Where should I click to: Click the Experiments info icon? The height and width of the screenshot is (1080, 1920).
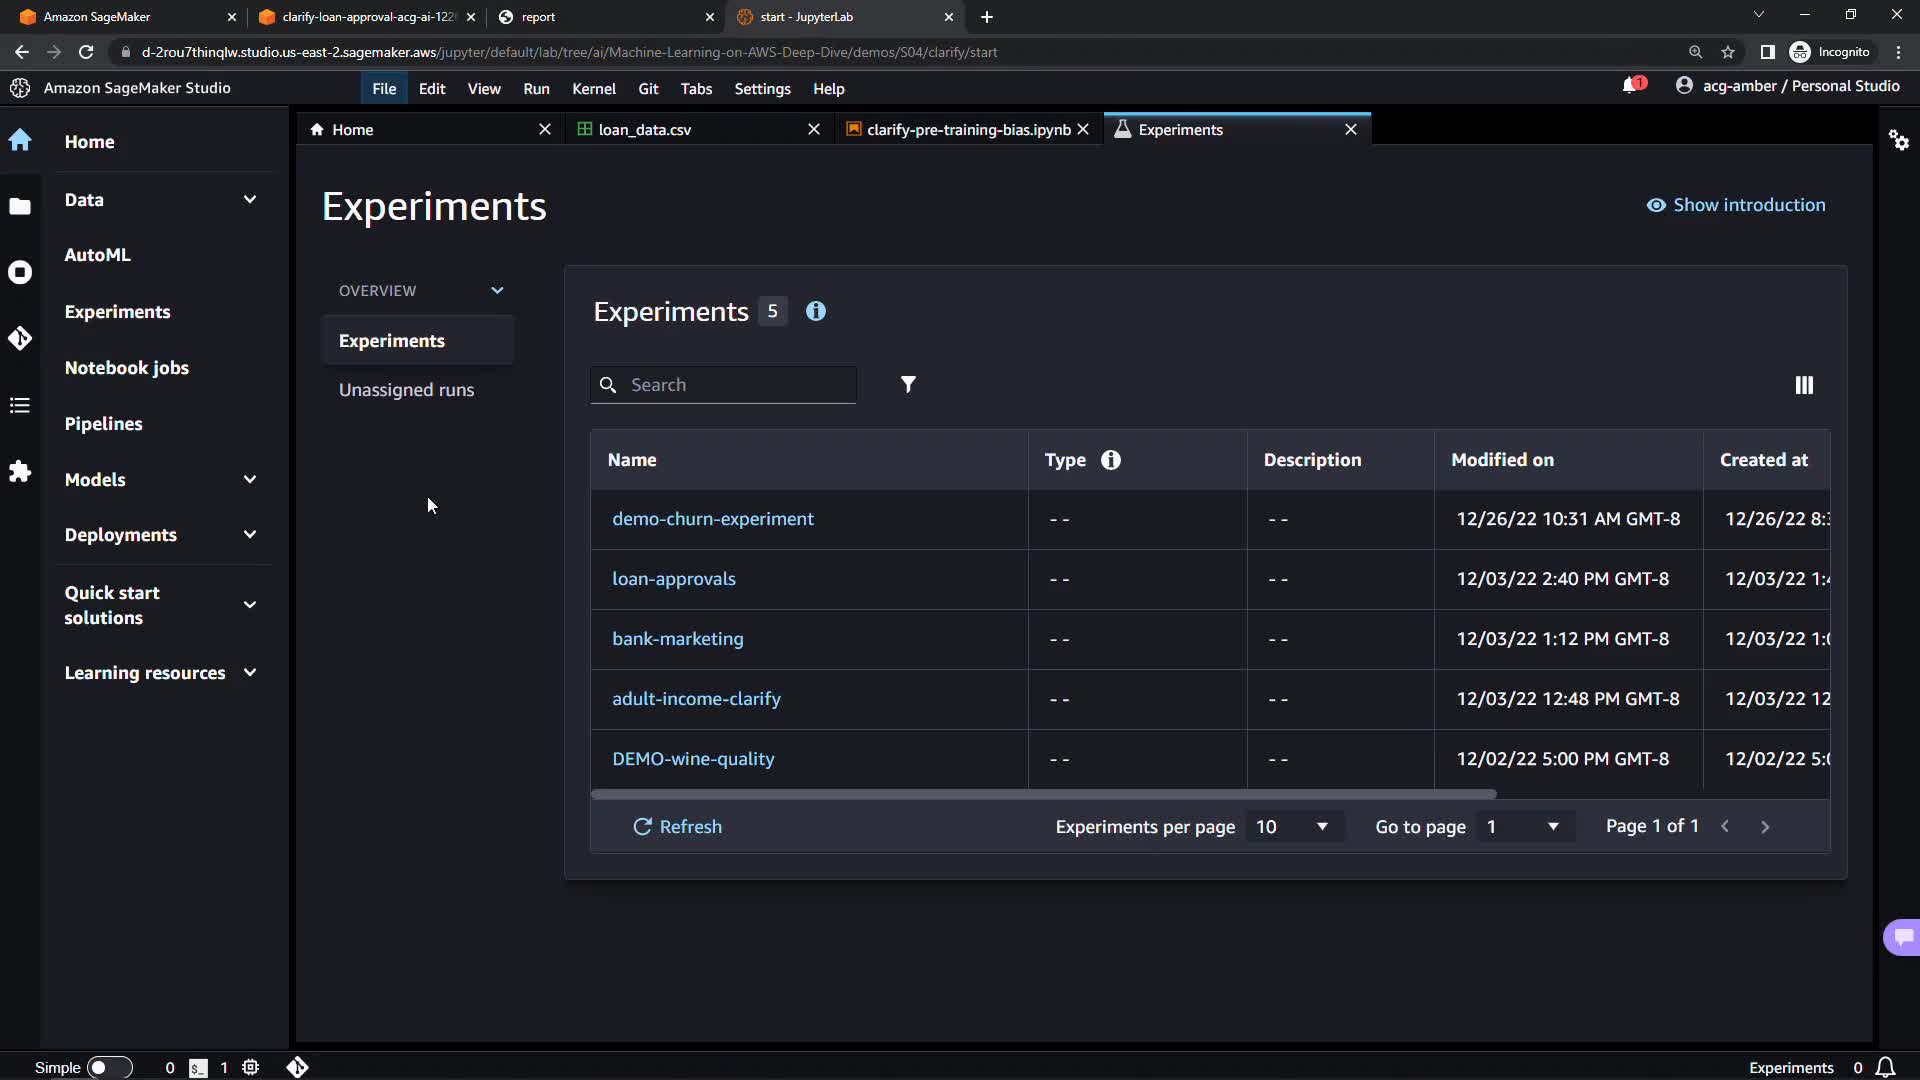click(816, 312)
